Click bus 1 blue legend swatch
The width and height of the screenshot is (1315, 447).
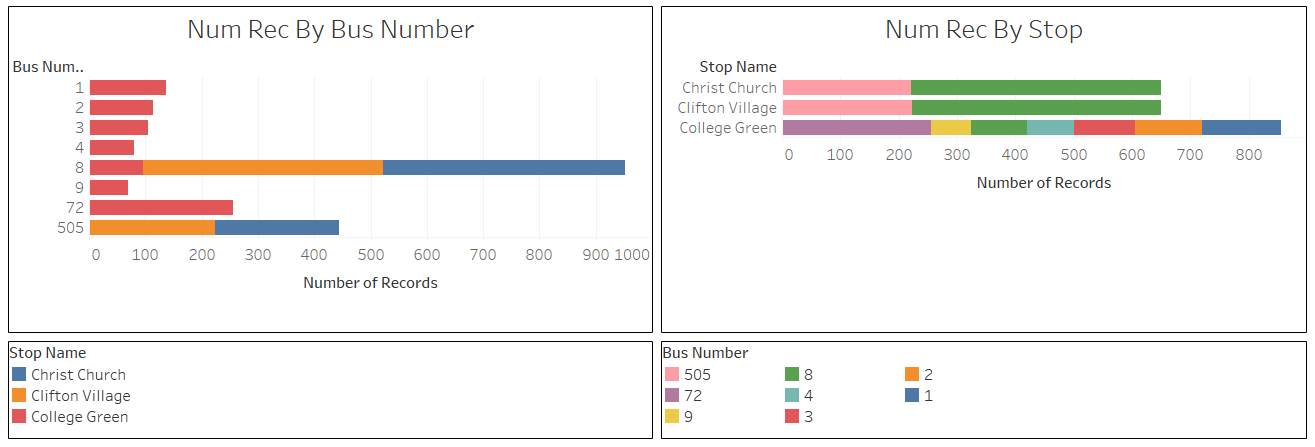pyautogui.click(x=912, y=395)
